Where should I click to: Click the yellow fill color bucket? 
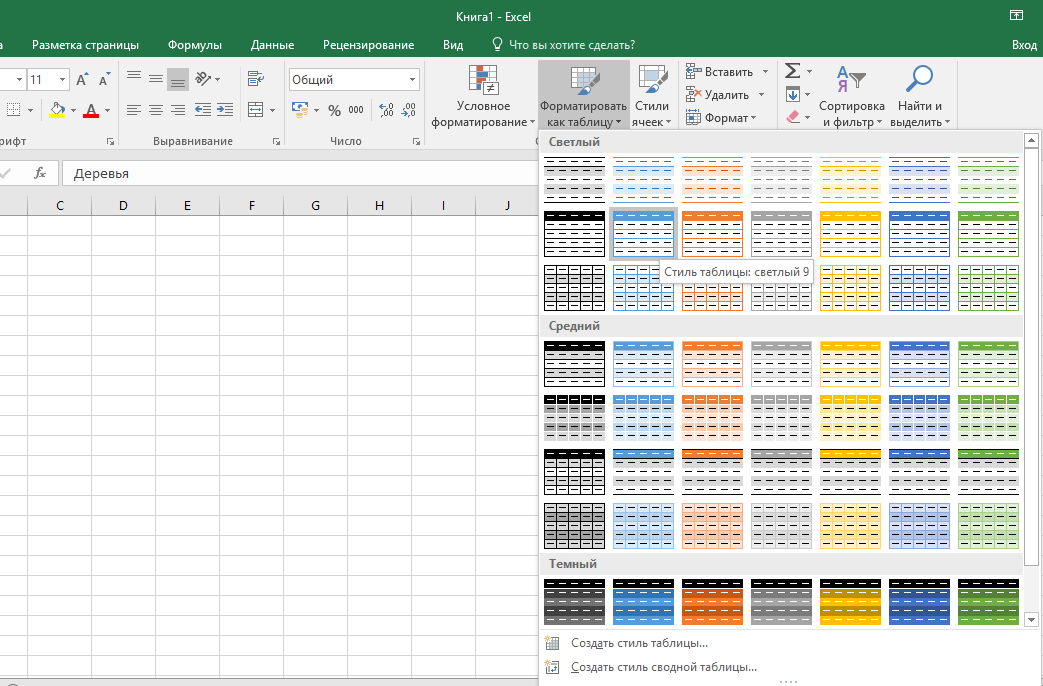tap(57, 110)
